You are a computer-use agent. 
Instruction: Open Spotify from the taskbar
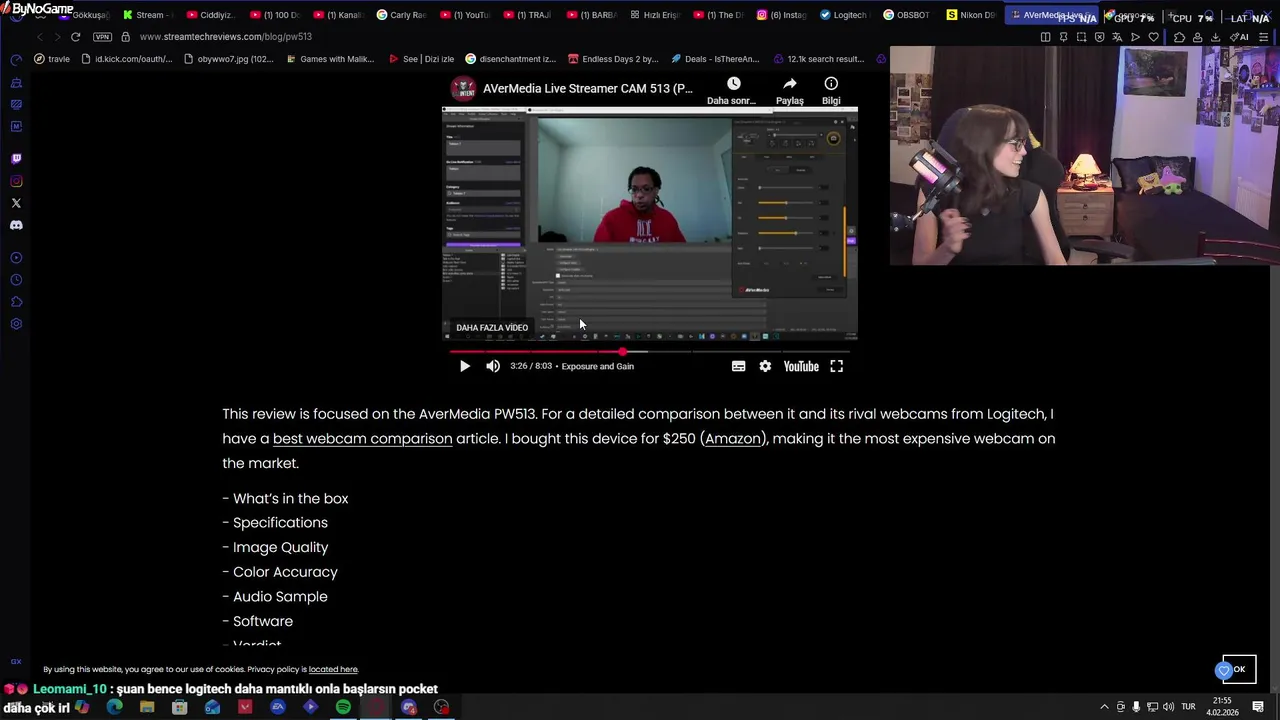(343, 707)
